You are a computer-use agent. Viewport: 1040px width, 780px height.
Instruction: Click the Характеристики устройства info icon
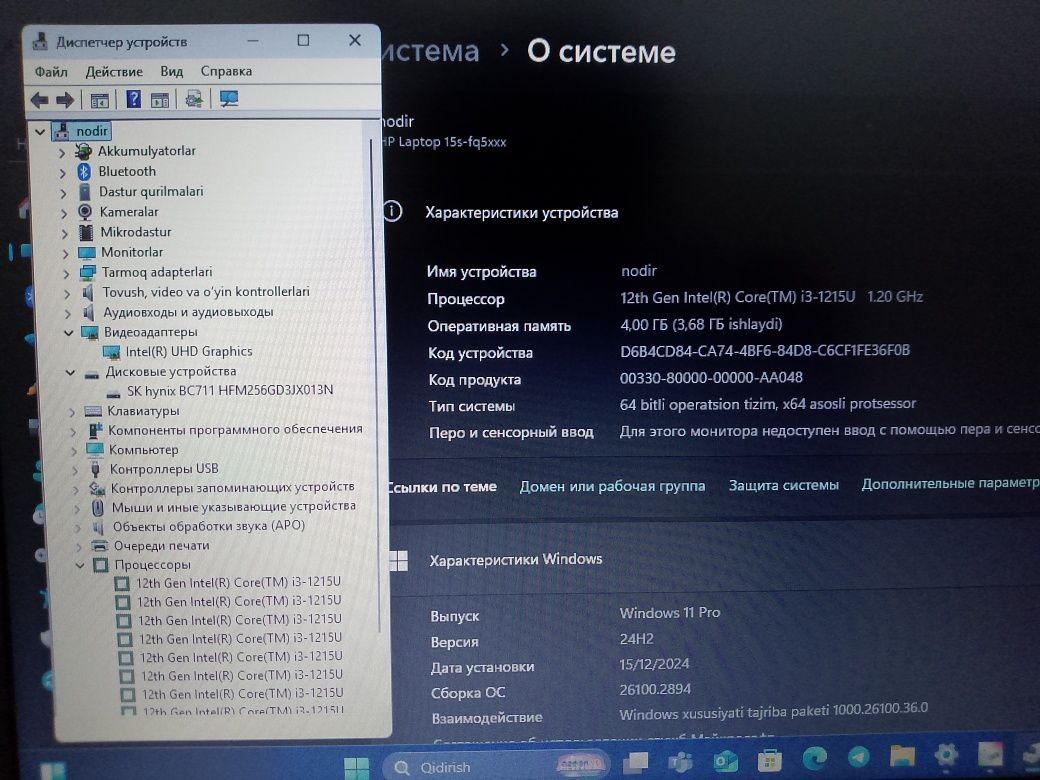tap(393, 212)
